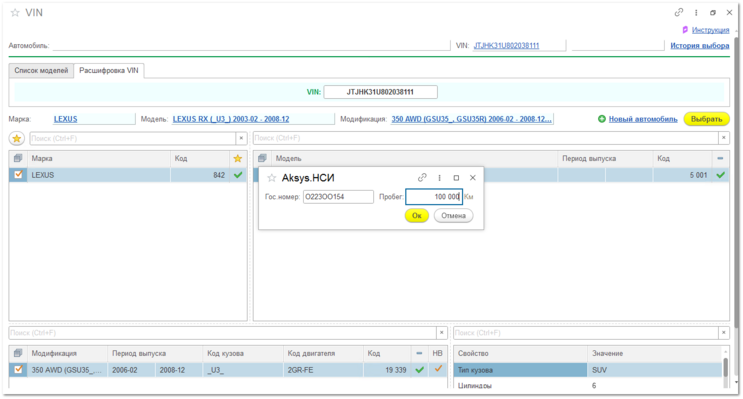
Task: Click Код кузова column header
Action: (243, 353)
